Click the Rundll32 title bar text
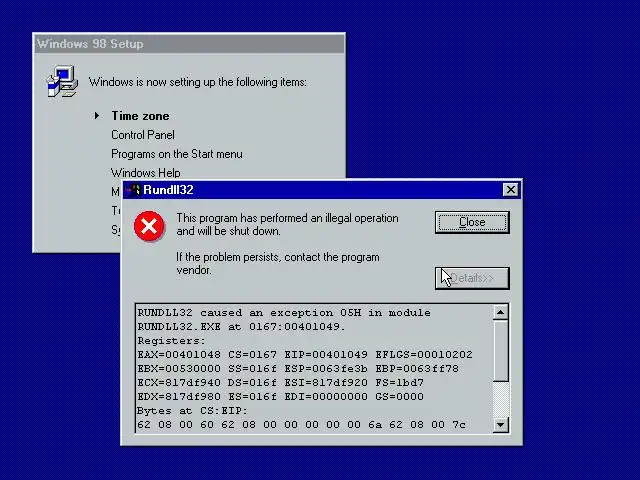The height and width of the screenshot is (480, 640). (168, 190)
